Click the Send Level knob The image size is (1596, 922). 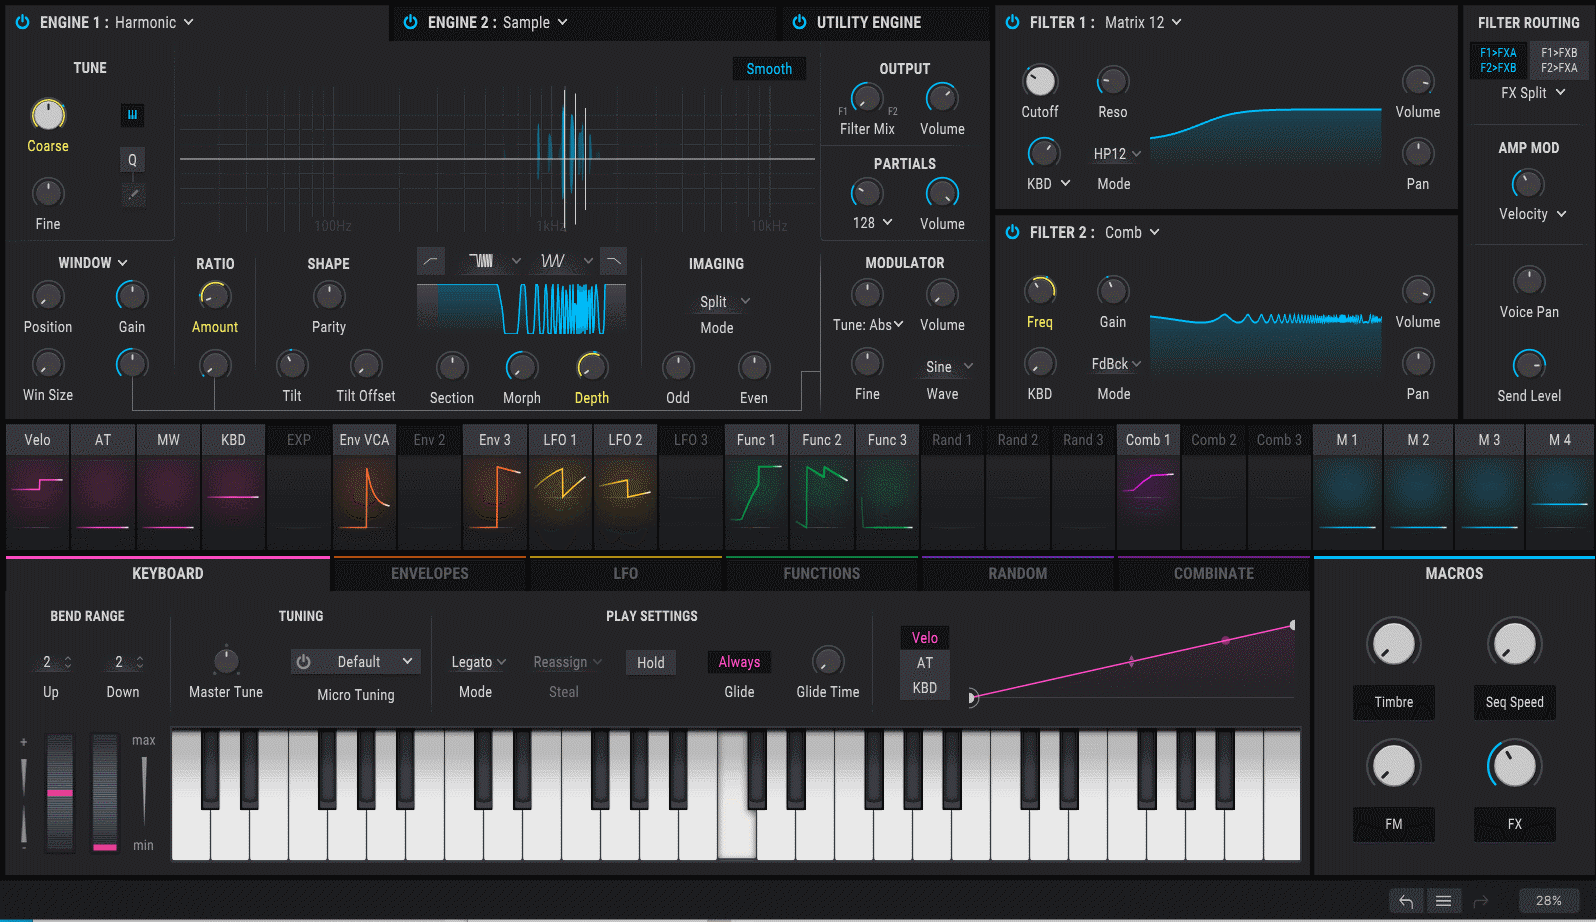tap(1529, 364)
